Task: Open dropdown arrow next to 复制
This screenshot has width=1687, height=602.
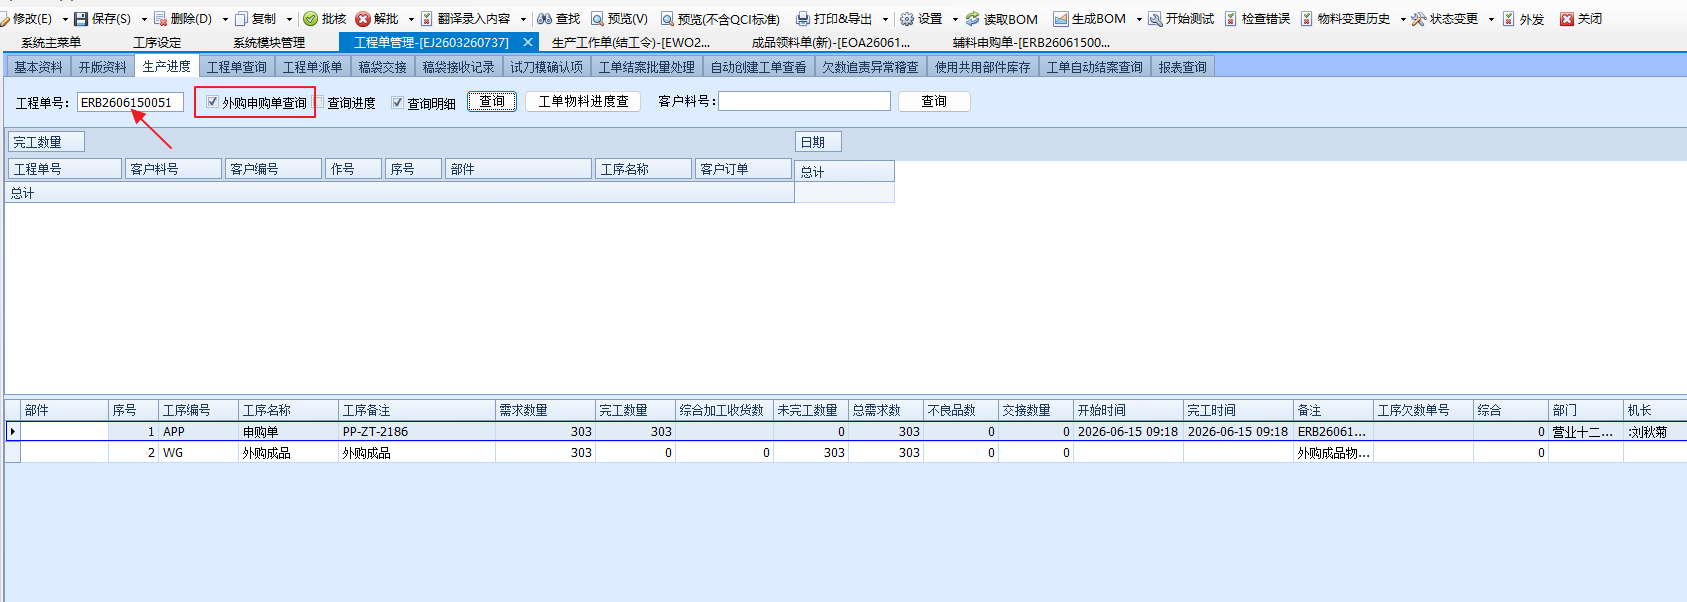Action: pos(290,19)
